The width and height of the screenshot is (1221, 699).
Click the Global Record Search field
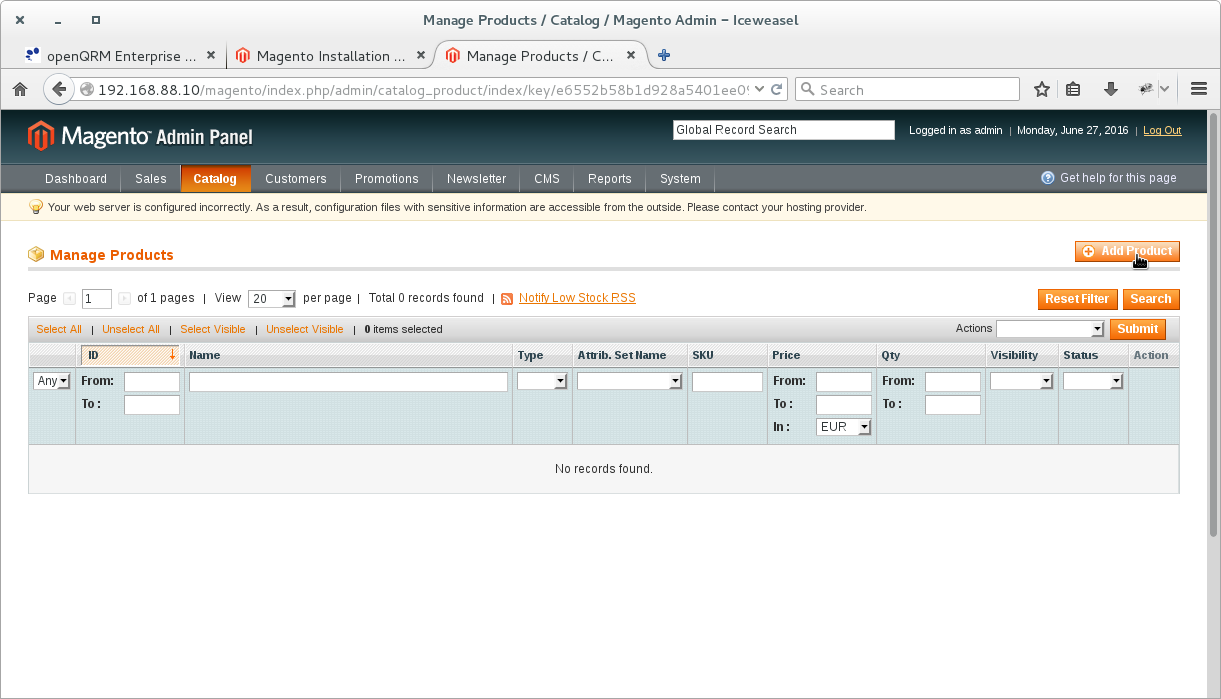coord(784,130)
